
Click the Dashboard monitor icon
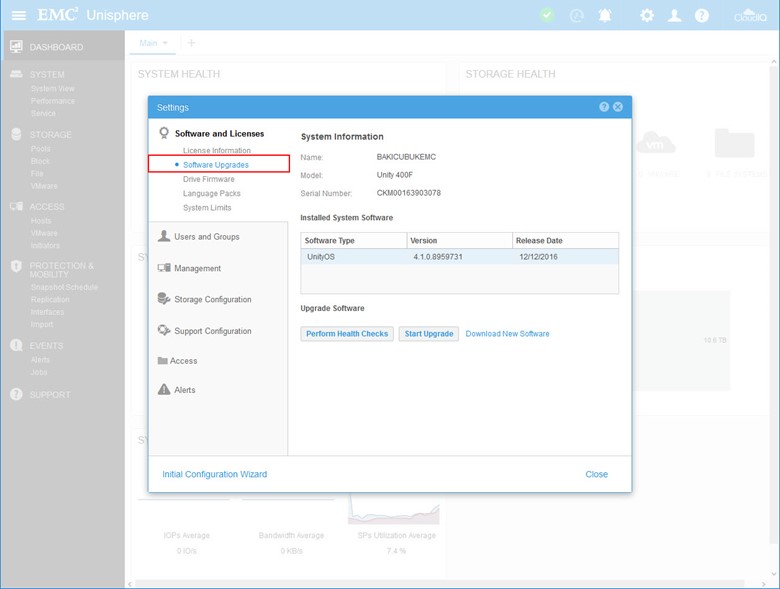pos(16,47)
